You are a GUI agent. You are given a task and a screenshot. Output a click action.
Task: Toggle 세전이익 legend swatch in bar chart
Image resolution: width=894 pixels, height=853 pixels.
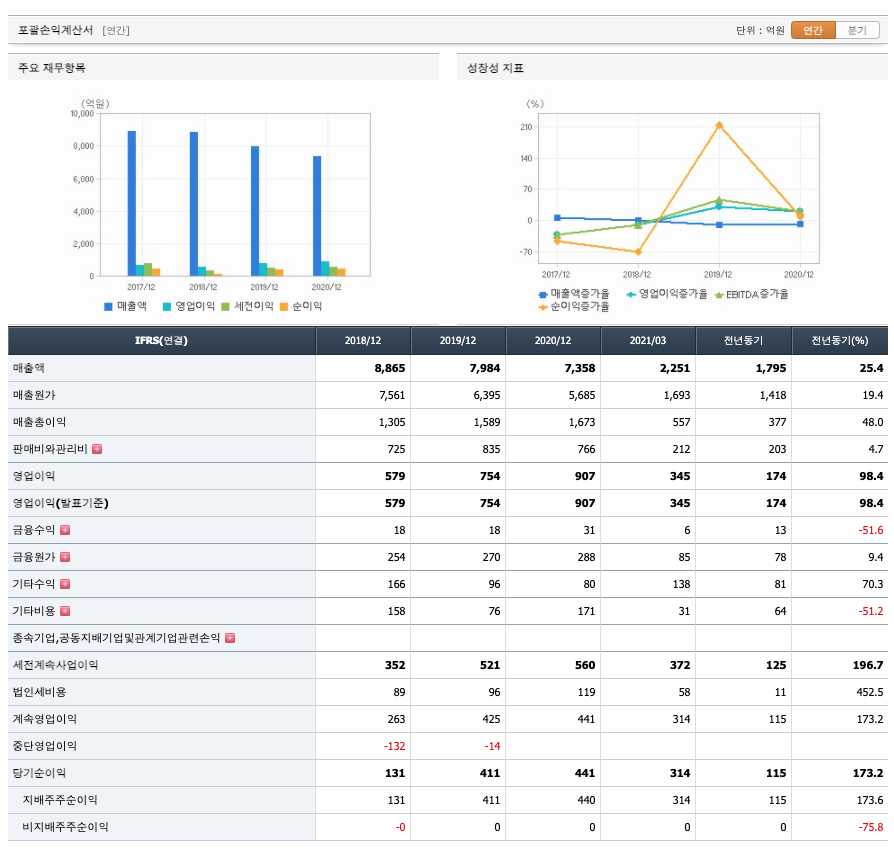point(225,307)
